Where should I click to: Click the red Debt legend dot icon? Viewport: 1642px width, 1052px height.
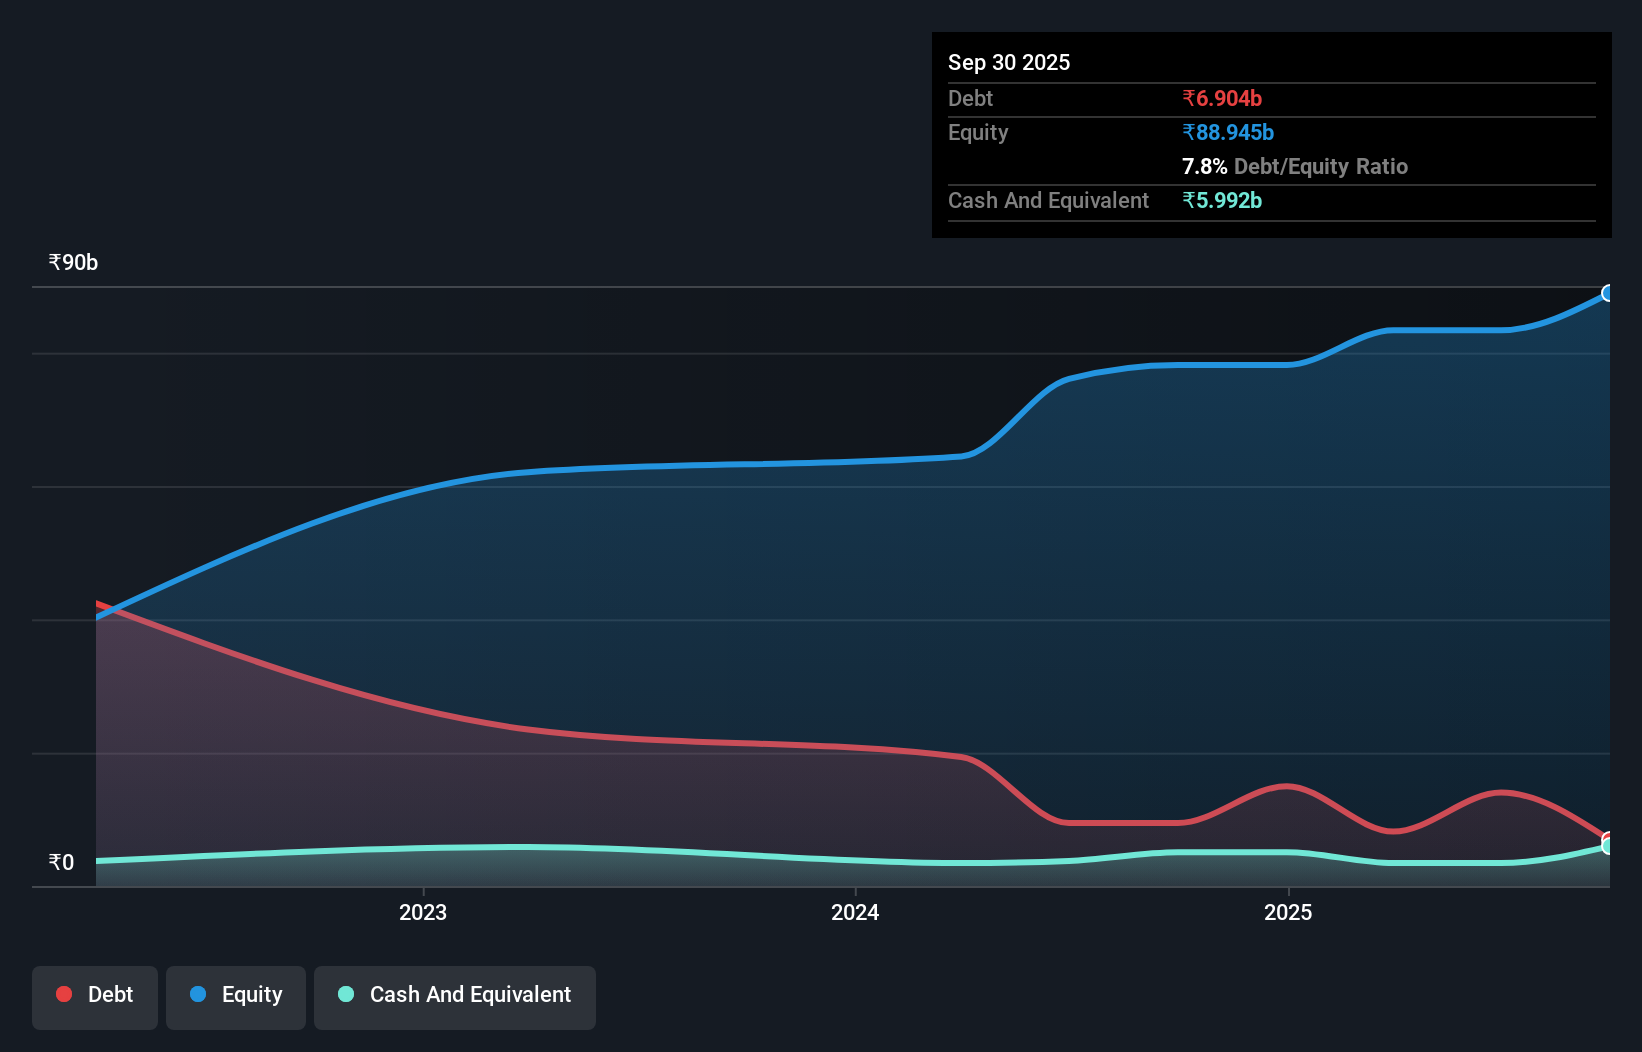tap(62, 994)
